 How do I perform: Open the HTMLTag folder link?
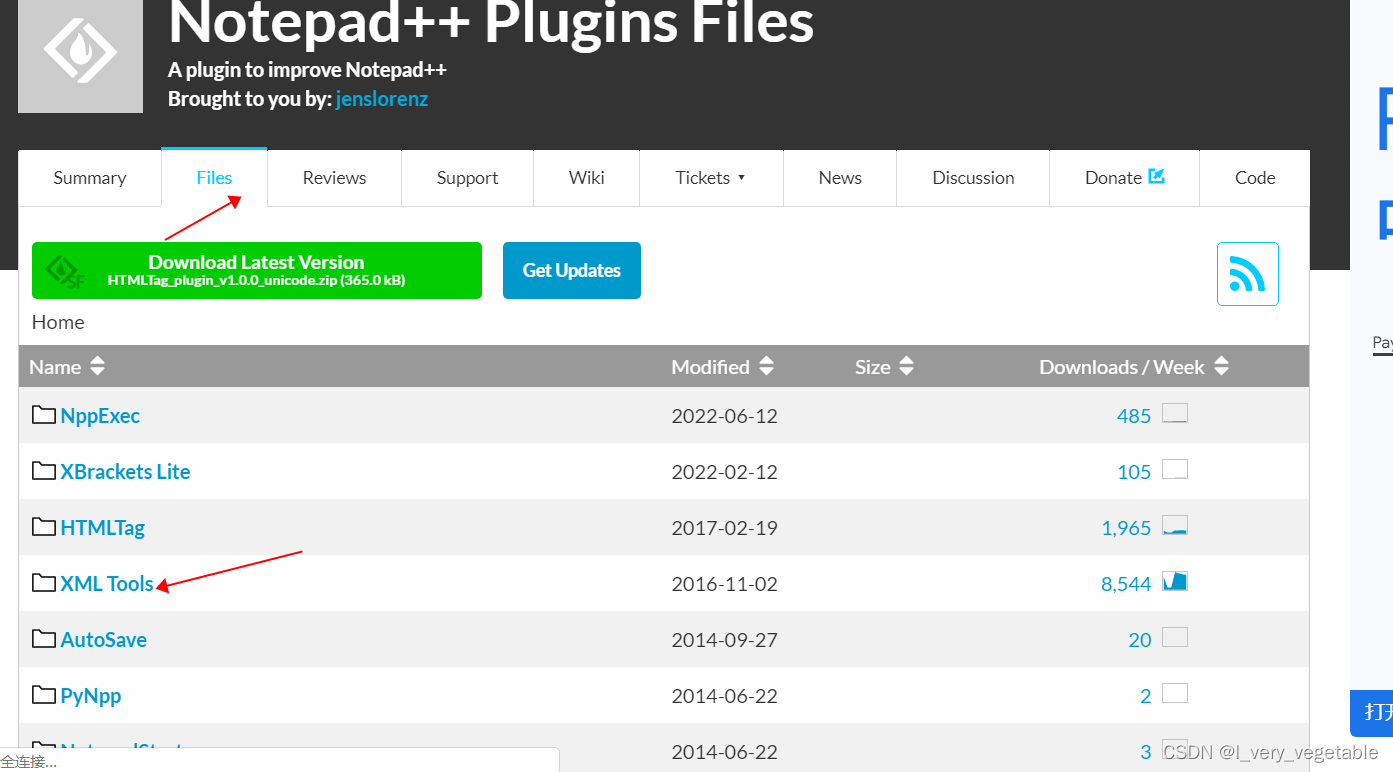tap(102, 528)
